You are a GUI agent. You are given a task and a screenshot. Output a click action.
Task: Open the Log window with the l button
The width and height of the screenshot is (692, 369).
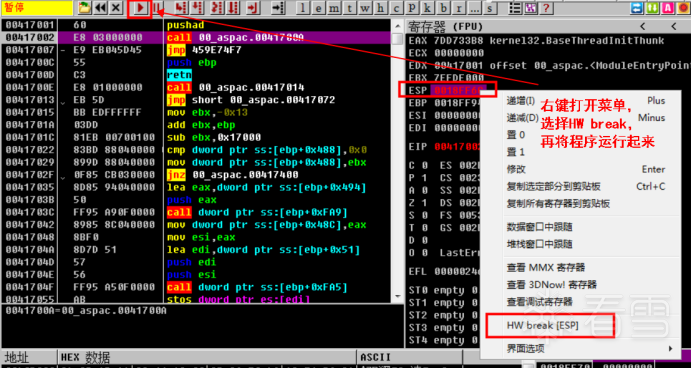(x=302, y=8)
